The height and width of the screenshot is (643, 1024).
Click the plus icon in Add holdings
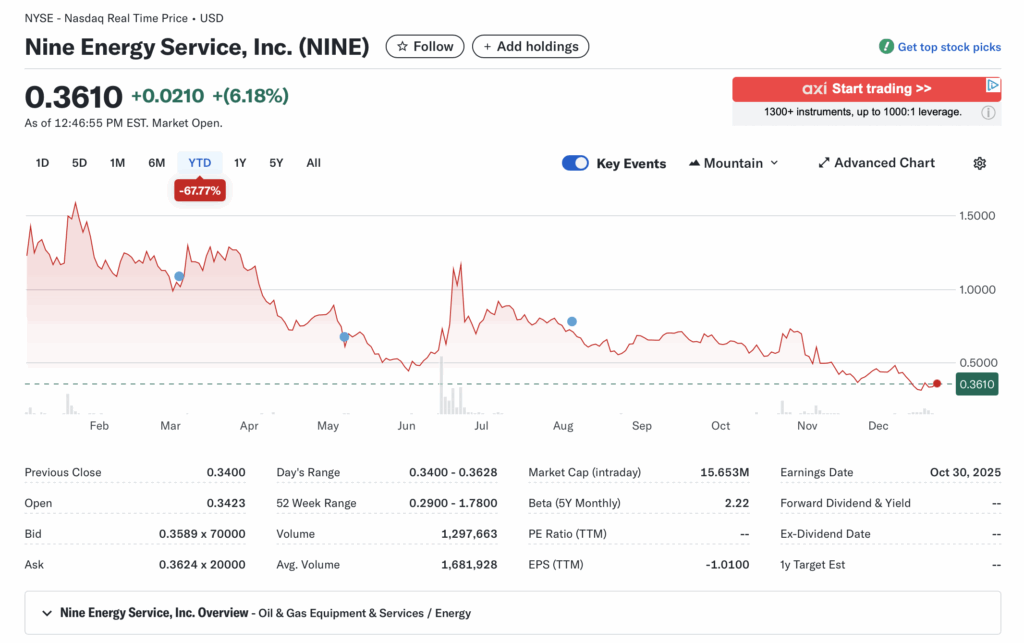[487, 47]
